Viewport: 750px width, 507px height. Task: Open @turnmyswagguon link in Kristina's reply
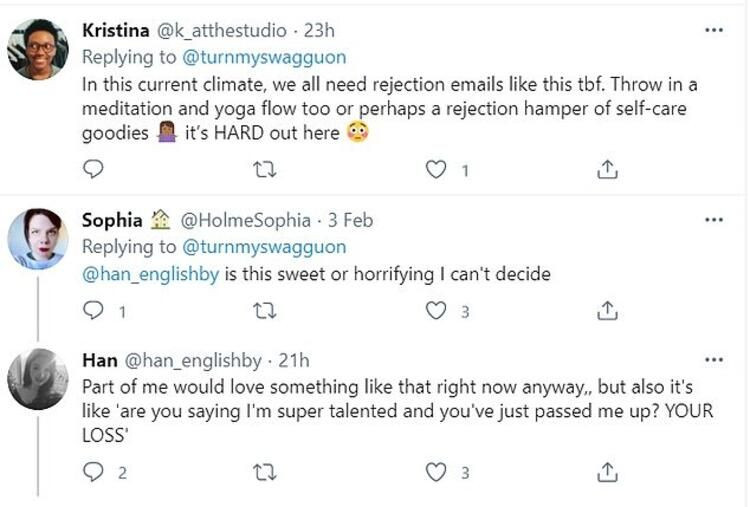[264, 57]
